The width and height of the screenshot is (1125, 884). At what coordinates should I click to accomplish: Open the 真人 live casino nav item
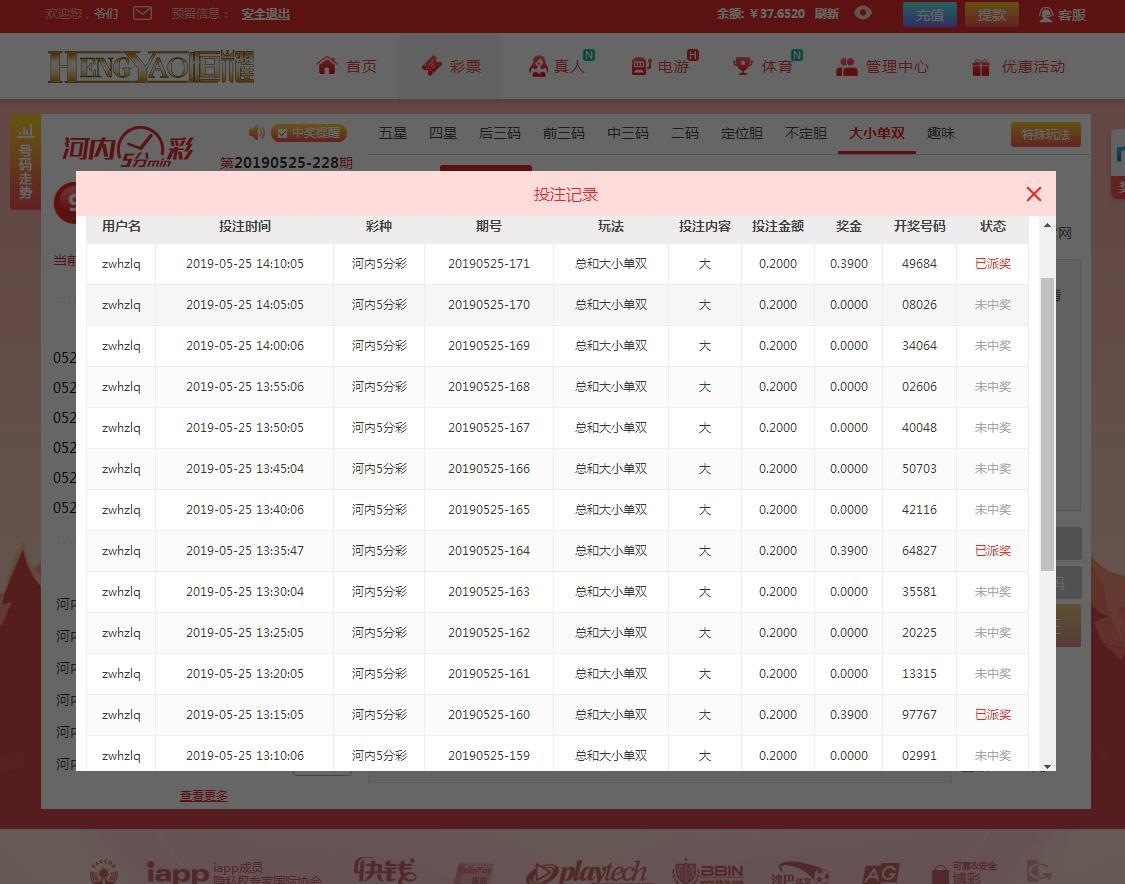pyautogui.click(x=561, y=66)
